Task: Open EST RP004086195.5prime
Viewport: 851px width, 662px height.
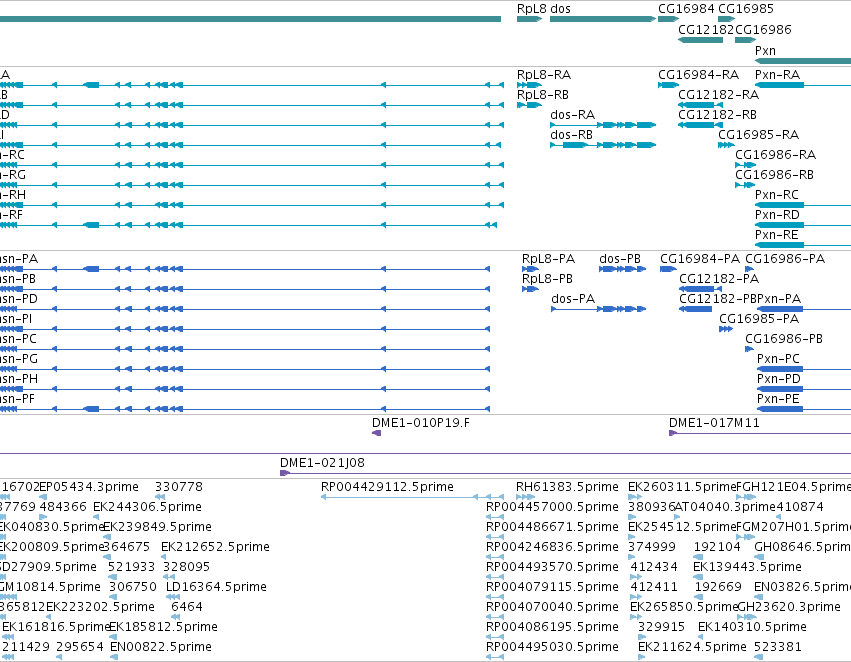Action: click(x=552, y=627)
